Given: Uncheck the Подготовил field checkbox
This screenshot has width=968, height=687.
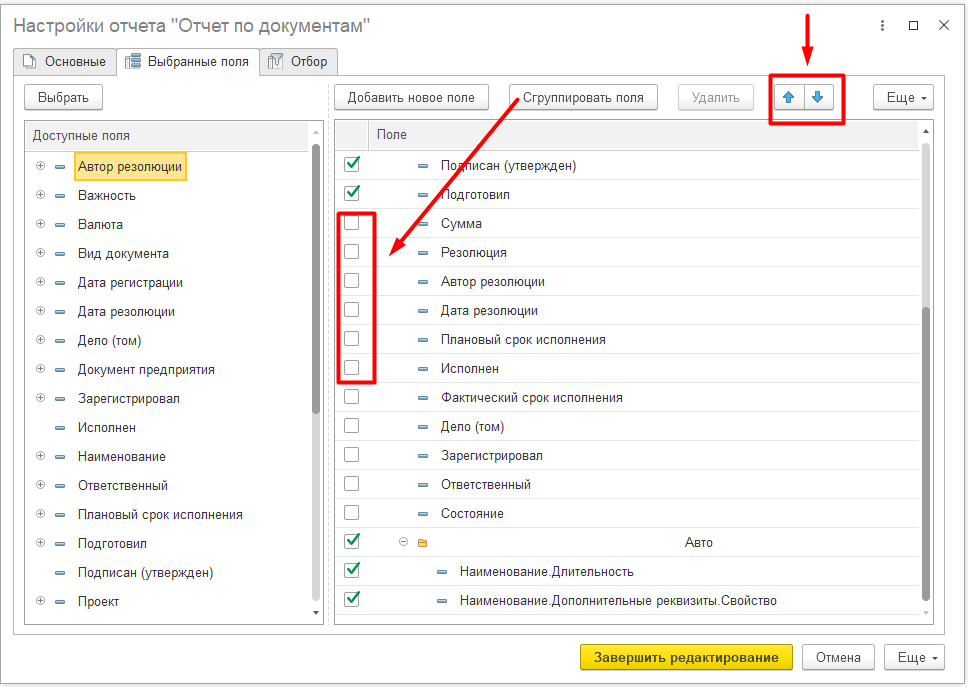Looking at the screenshot, I should 352,194.
